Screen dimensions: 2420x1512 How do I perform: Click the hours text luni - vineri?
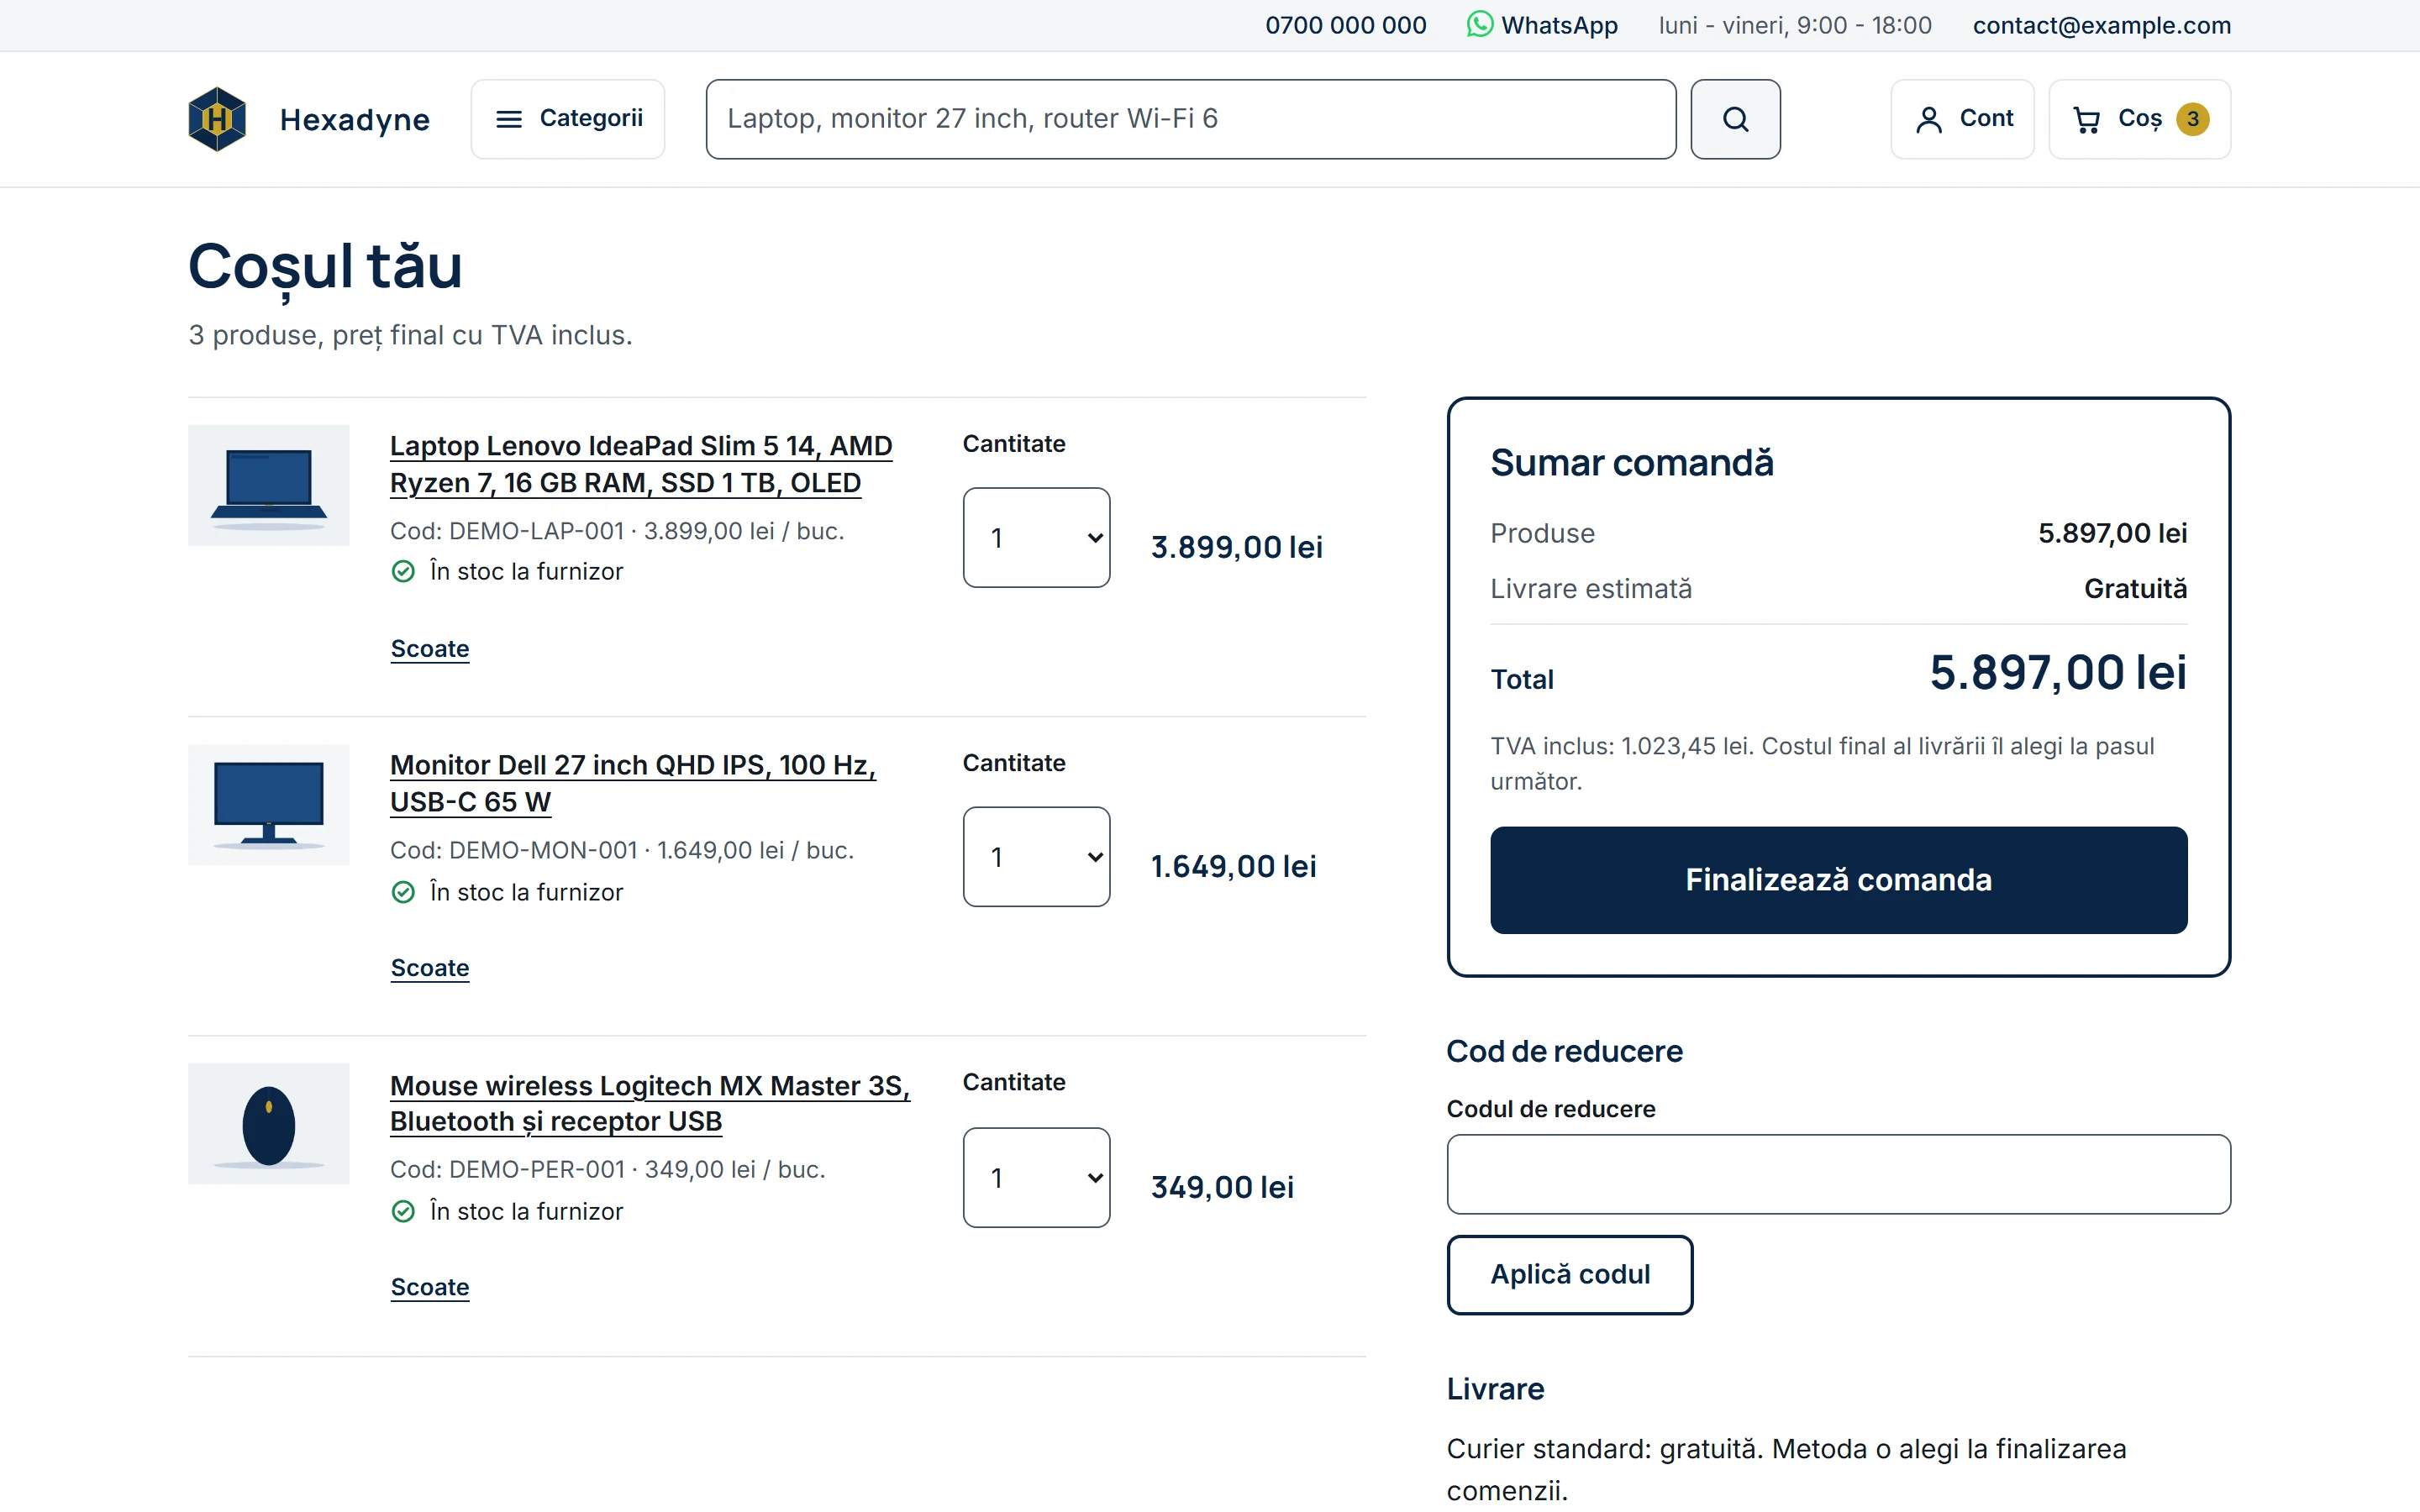coord(1795,25)
